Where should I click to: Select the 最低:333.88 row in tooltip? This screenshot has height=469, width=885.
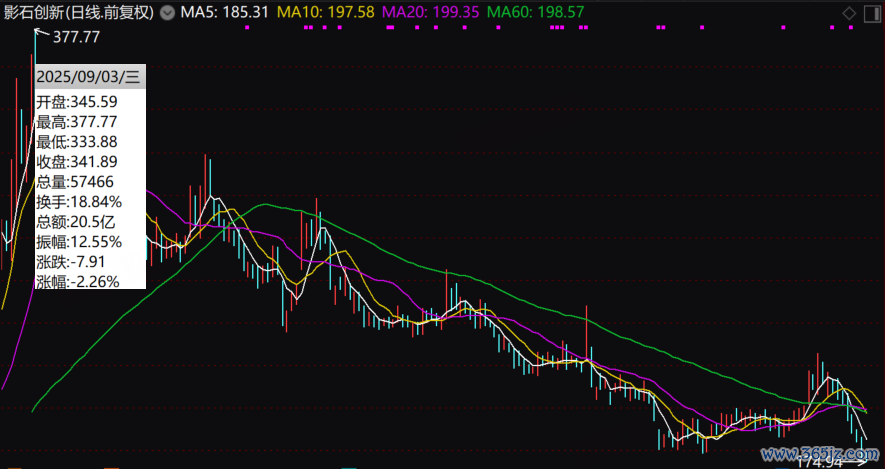point(90,142)
